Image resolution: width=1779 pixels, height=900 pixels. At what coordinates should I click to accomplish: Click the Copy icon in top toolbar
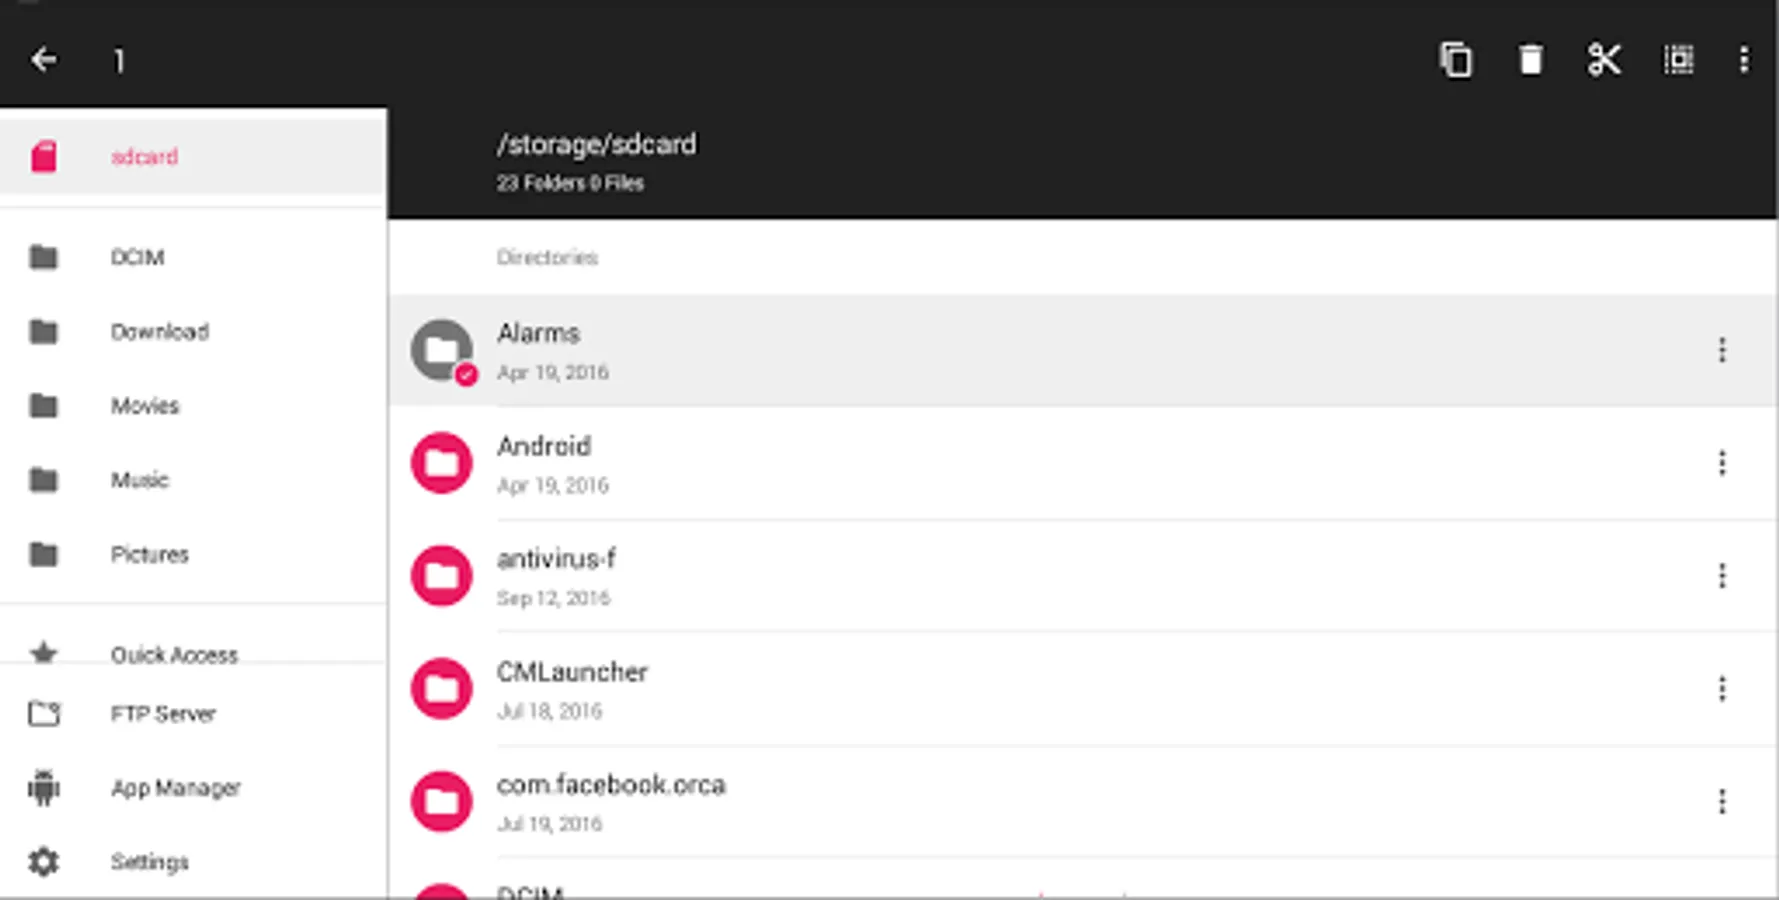point(1456,60)
